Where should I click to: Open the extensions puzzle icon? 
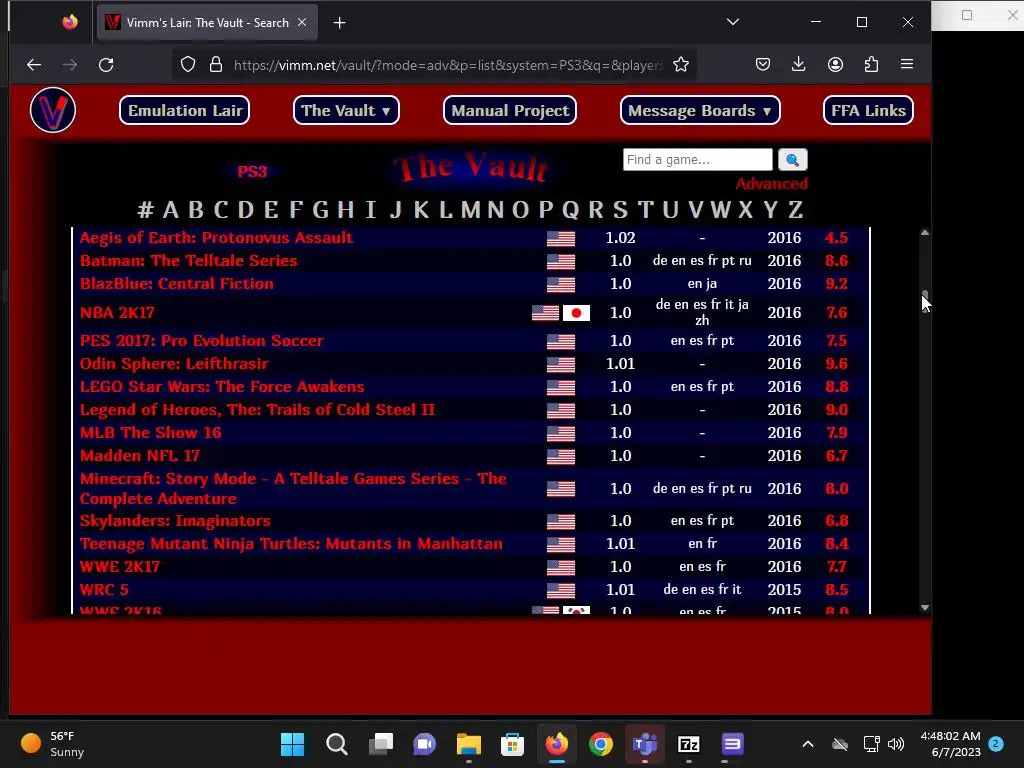pyautogui.click(x=871, y=65)
